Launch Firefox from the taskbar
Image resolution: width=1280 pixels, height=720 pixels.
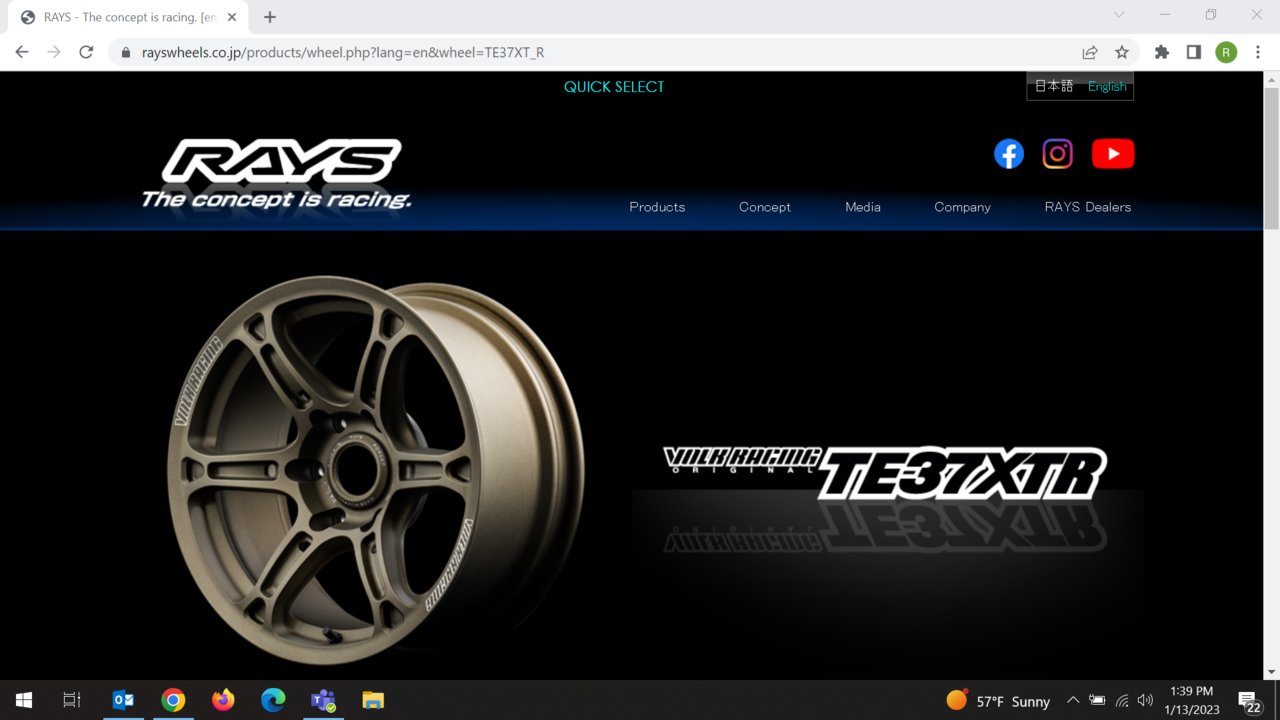tap(223, 700)
